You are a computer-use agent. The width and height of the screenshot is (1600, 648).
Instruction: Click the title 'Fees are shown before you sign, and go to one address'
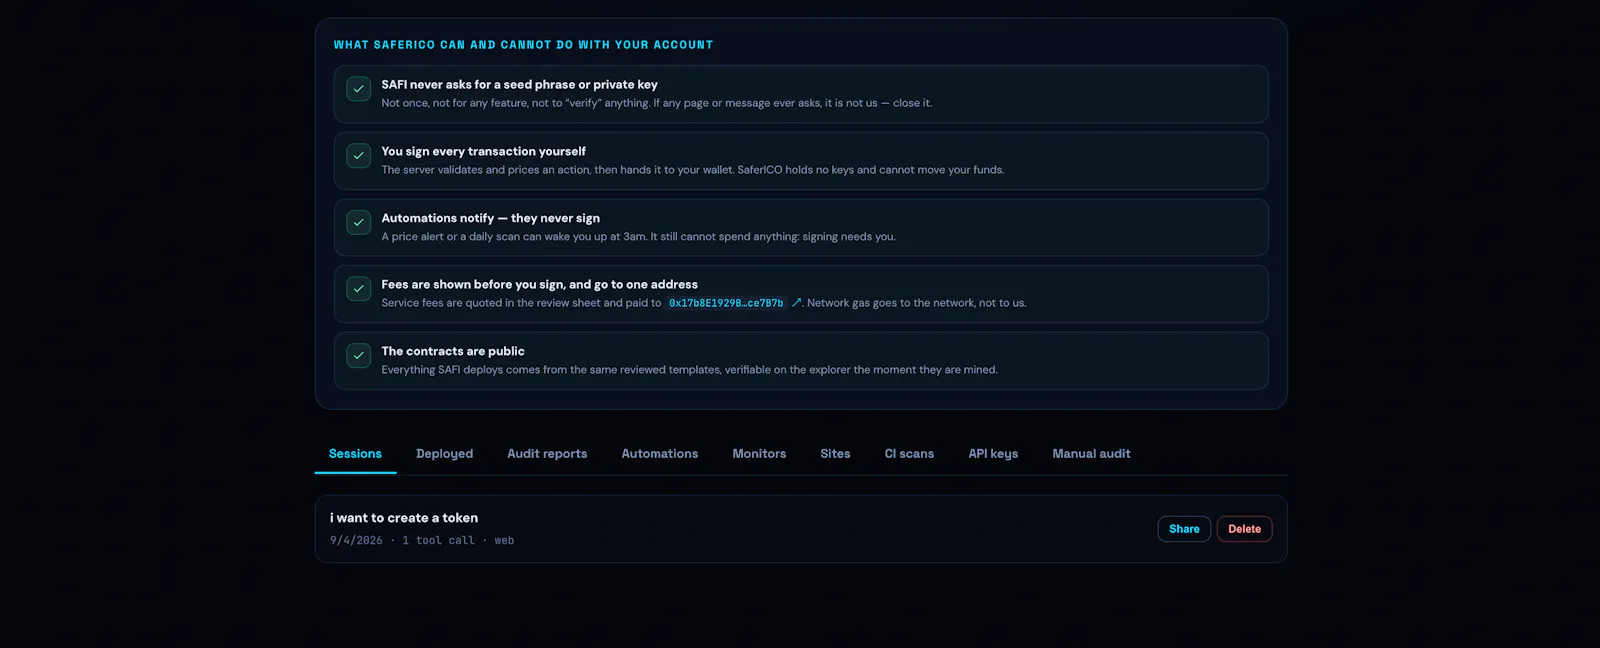[539, 285]
